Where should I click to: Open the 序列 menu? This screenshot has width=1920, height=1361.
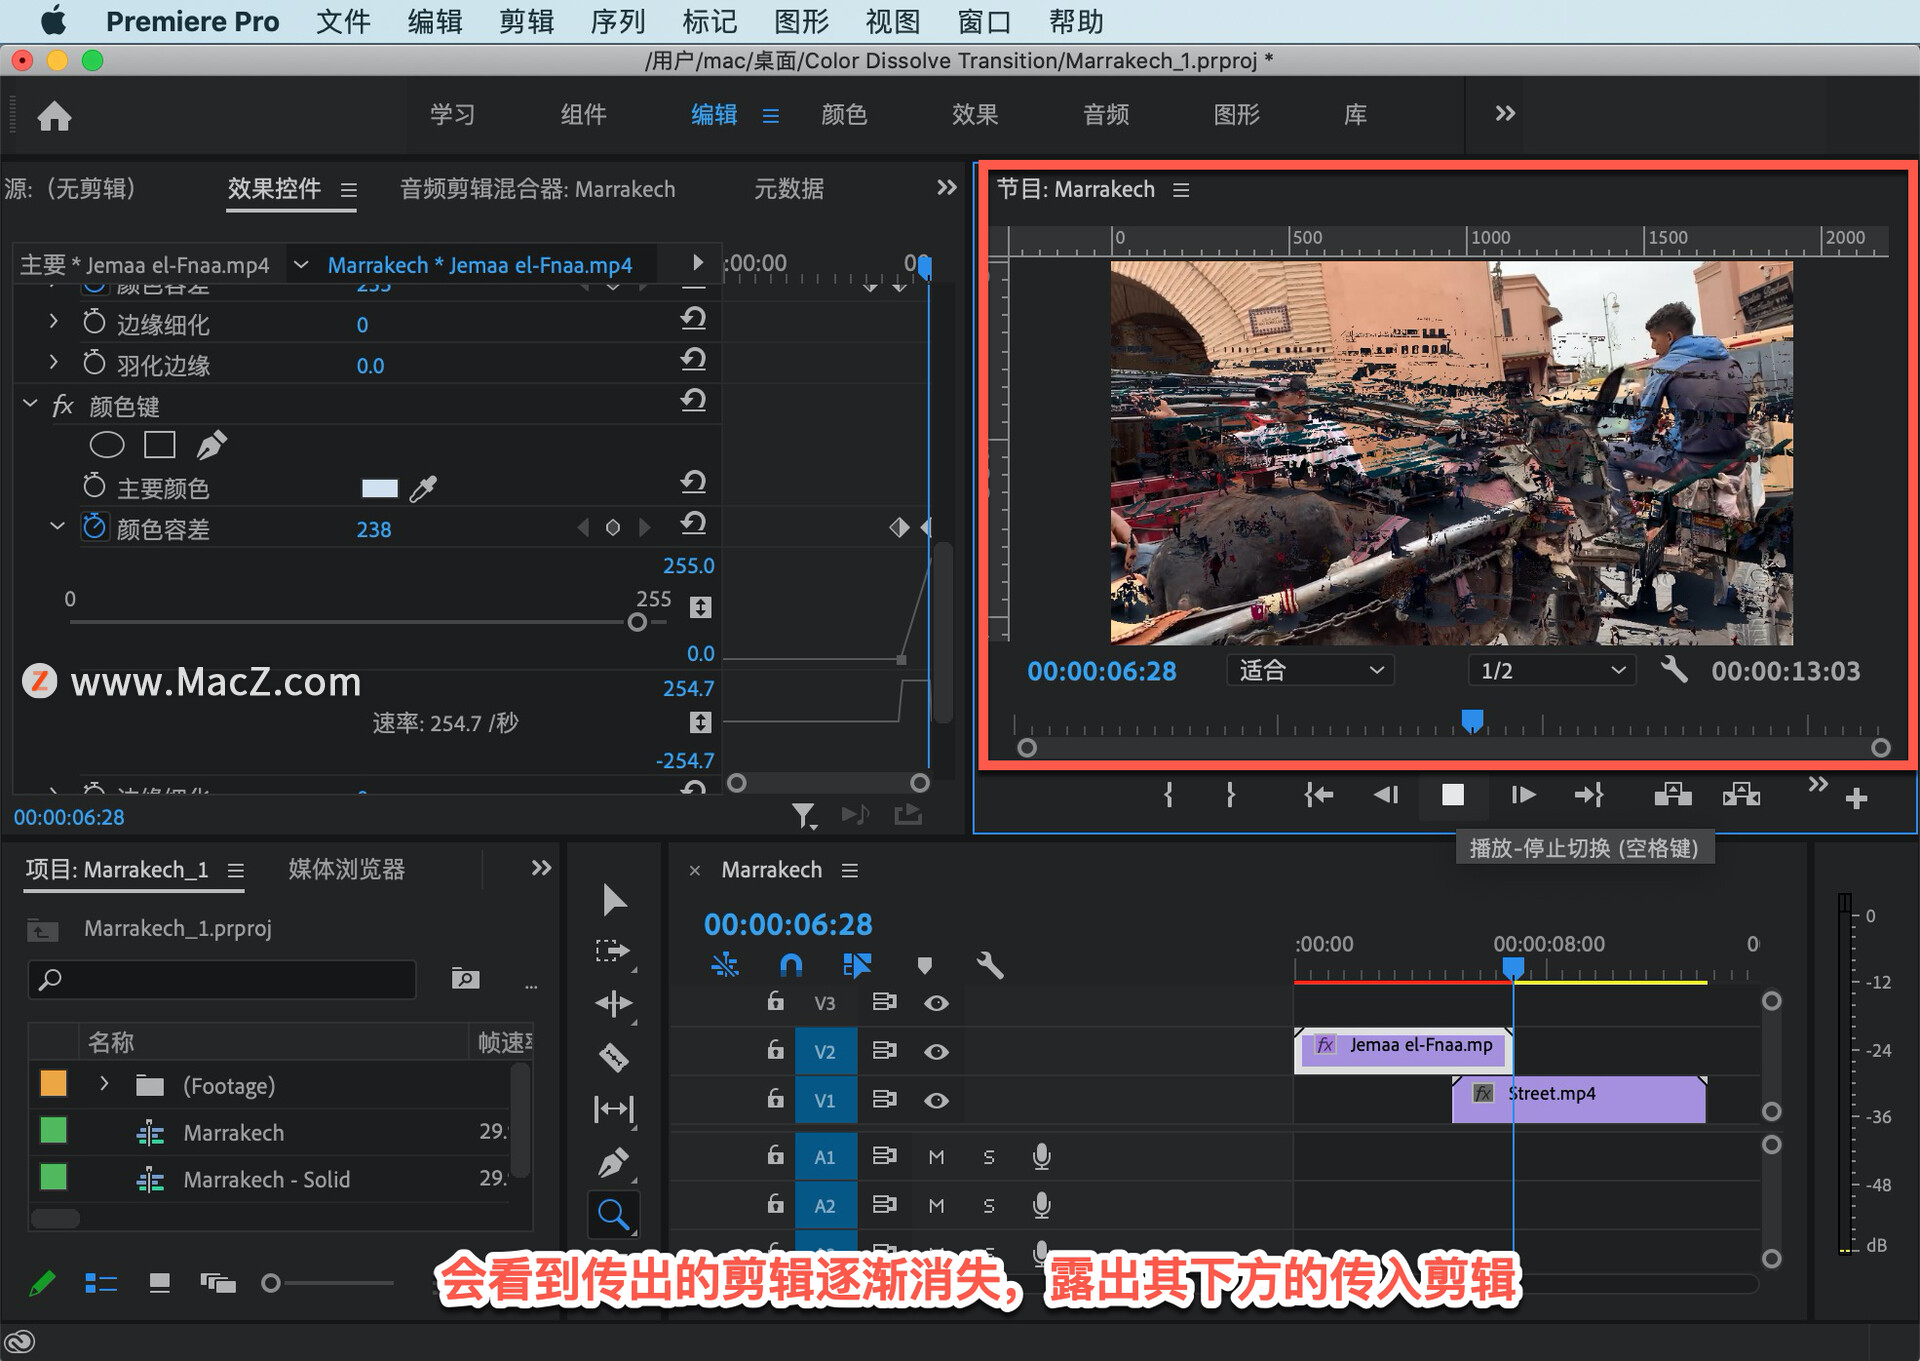[x=617, y=21]
